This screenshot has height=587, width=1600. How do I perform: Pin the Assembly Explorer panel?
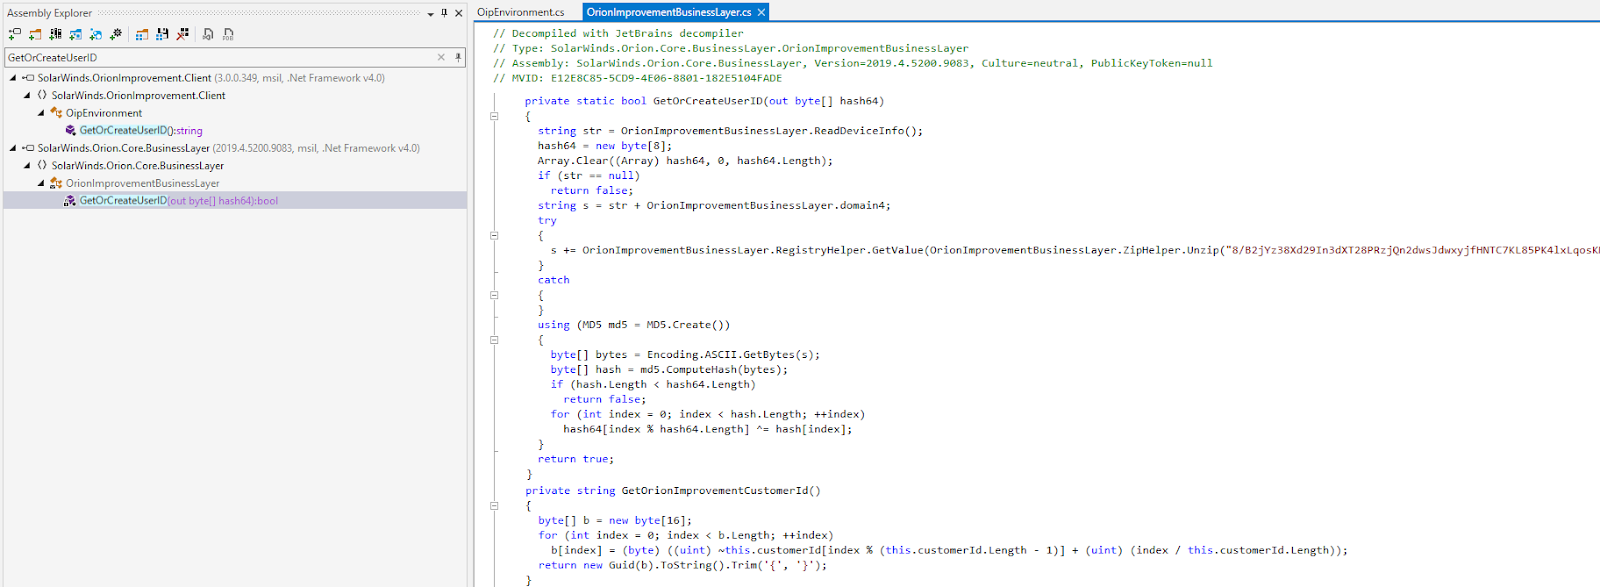click(444, 13)
